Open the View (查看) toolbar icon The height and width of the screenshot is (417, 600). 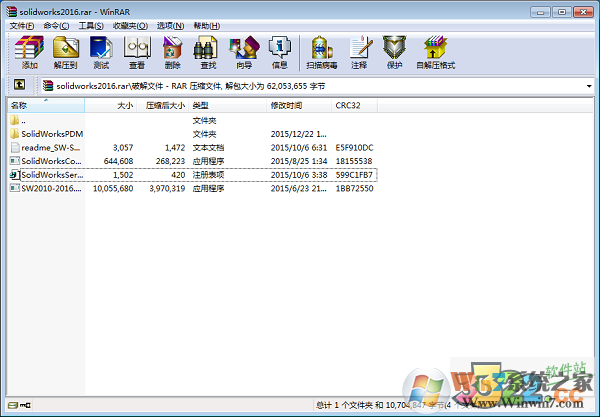click(x=136, y=50)
